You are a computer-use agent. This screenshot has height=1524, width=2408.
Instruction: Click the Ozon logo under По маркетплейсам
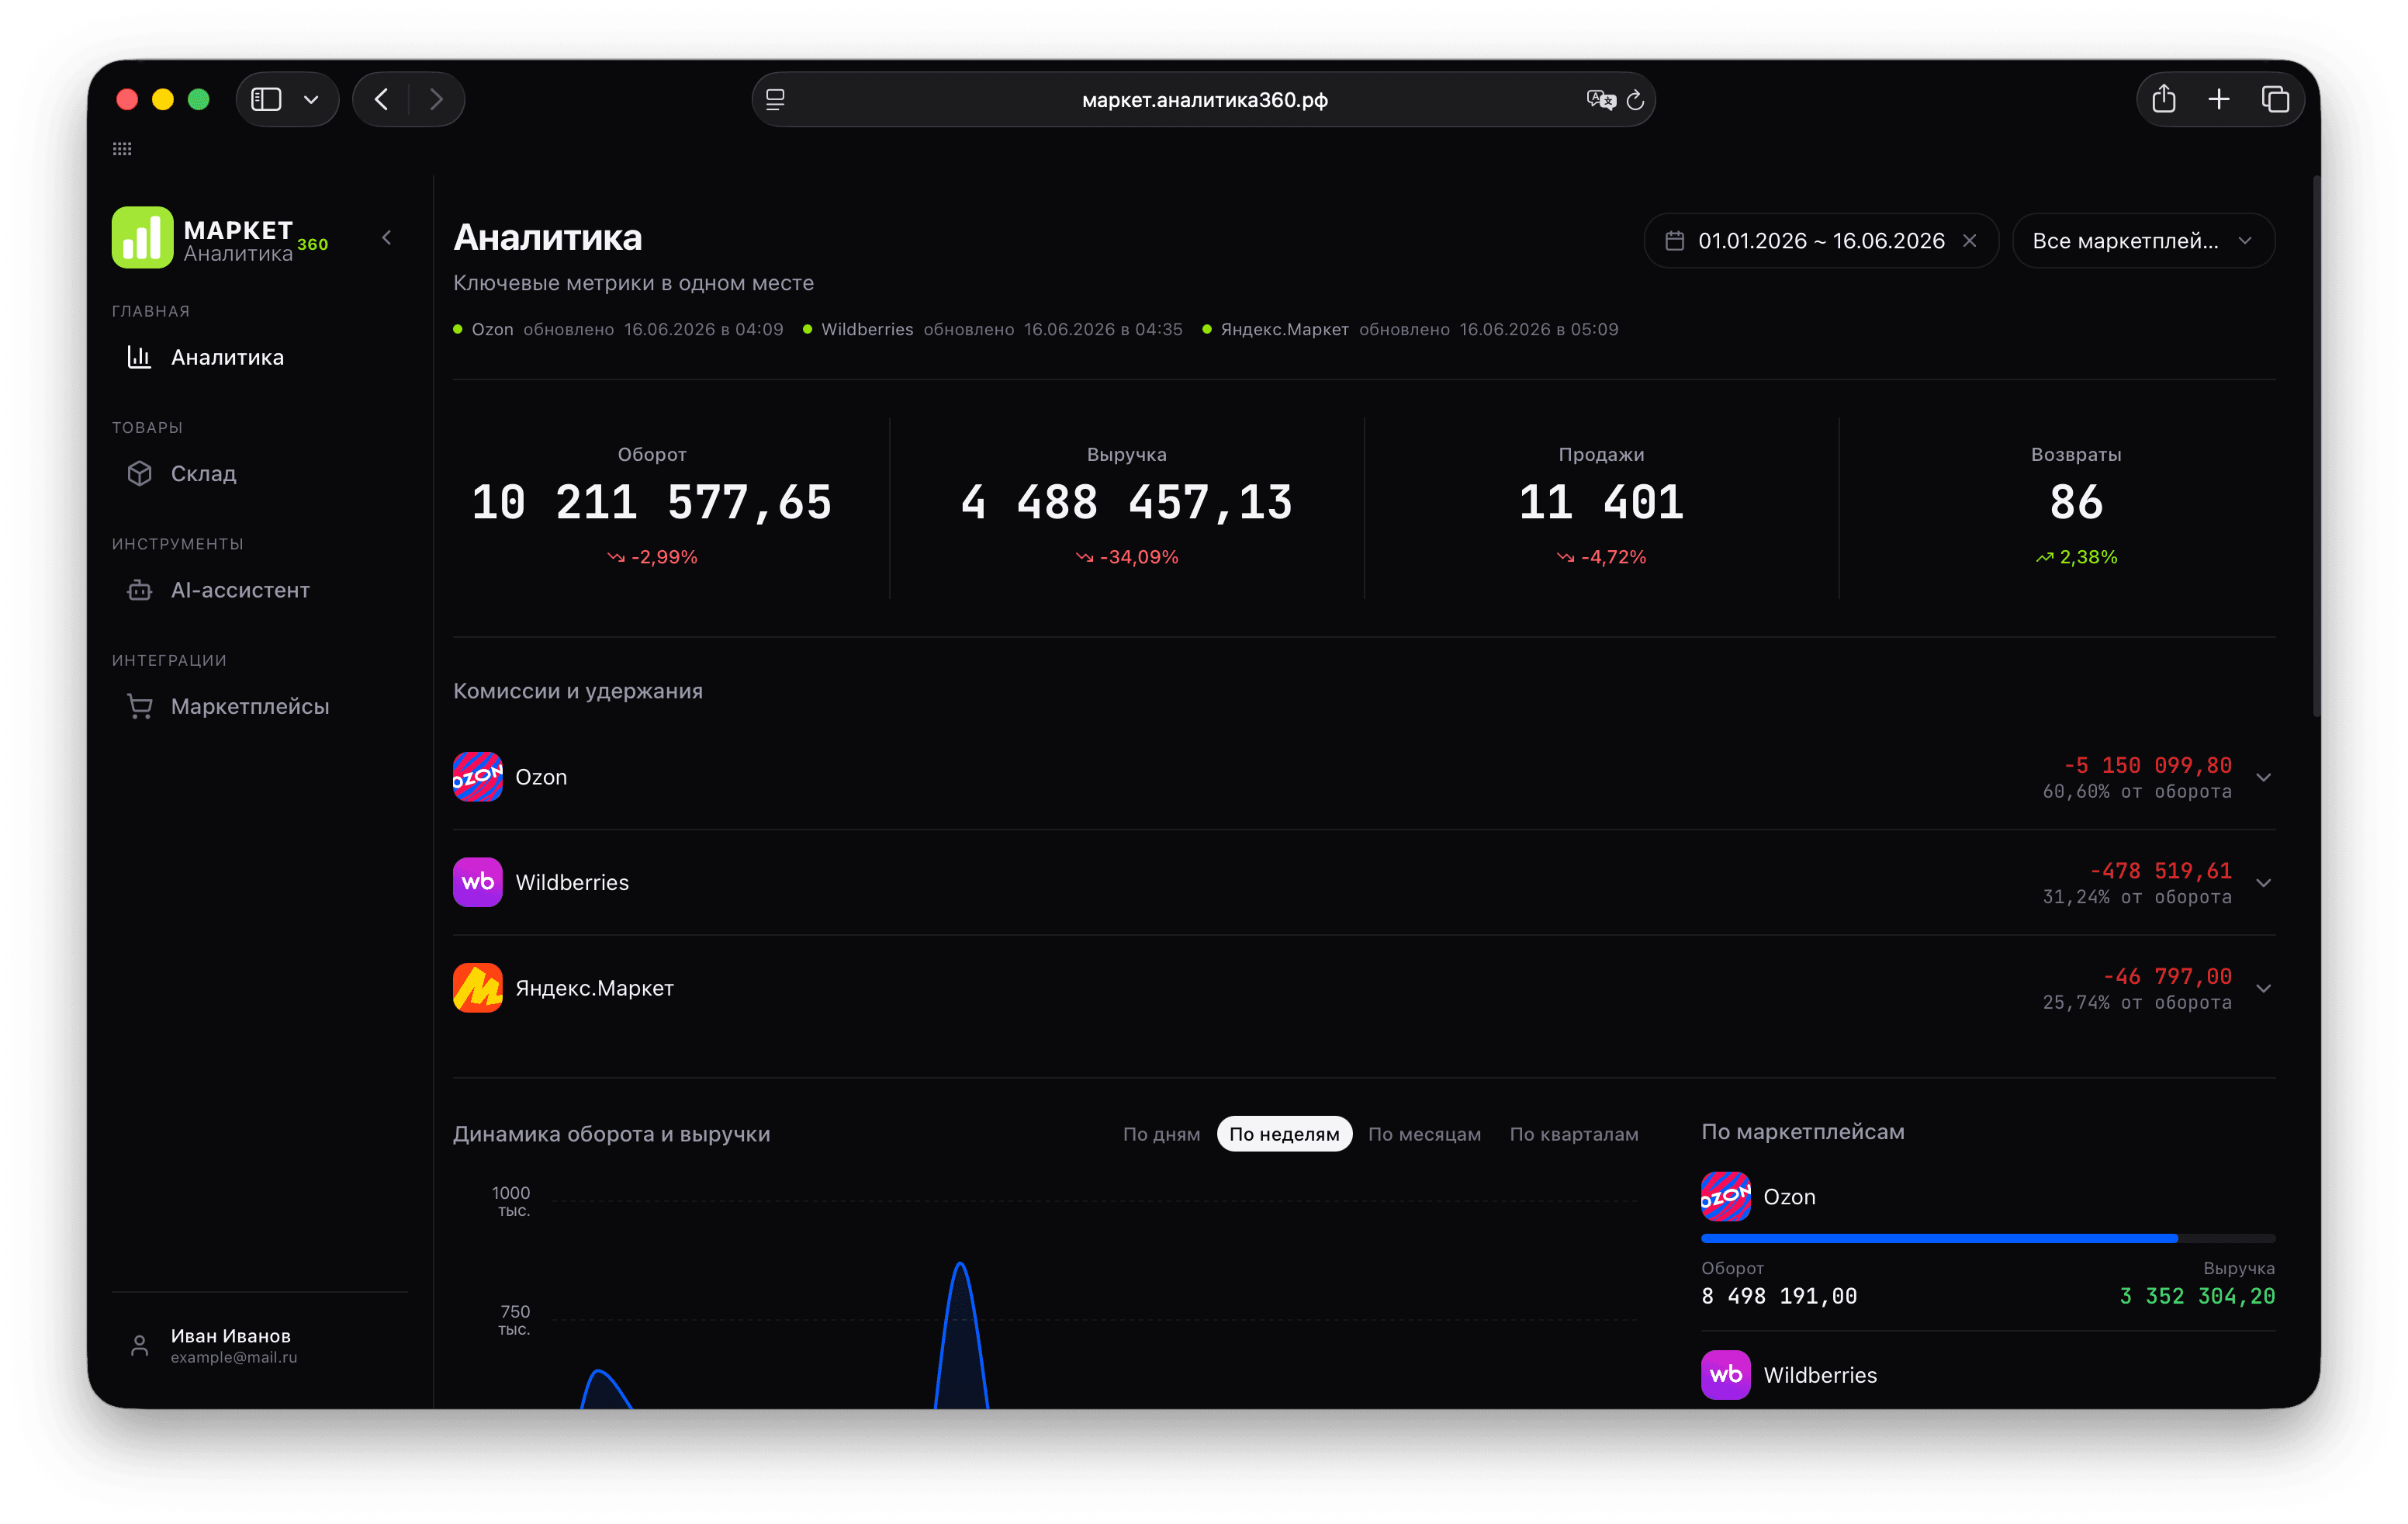pyautogui.click(x=1726, y=1197)
